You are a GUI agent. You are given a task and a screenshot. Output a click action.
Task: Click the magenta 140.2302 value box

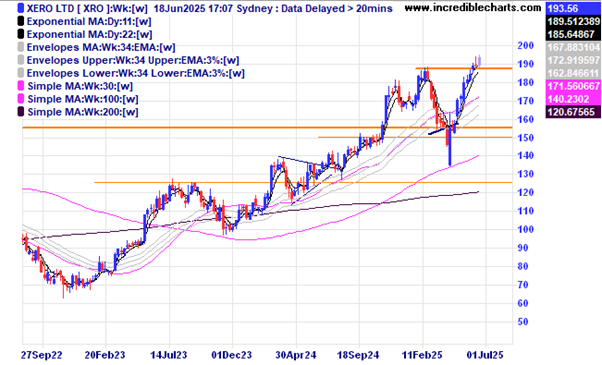click(573, 99)
